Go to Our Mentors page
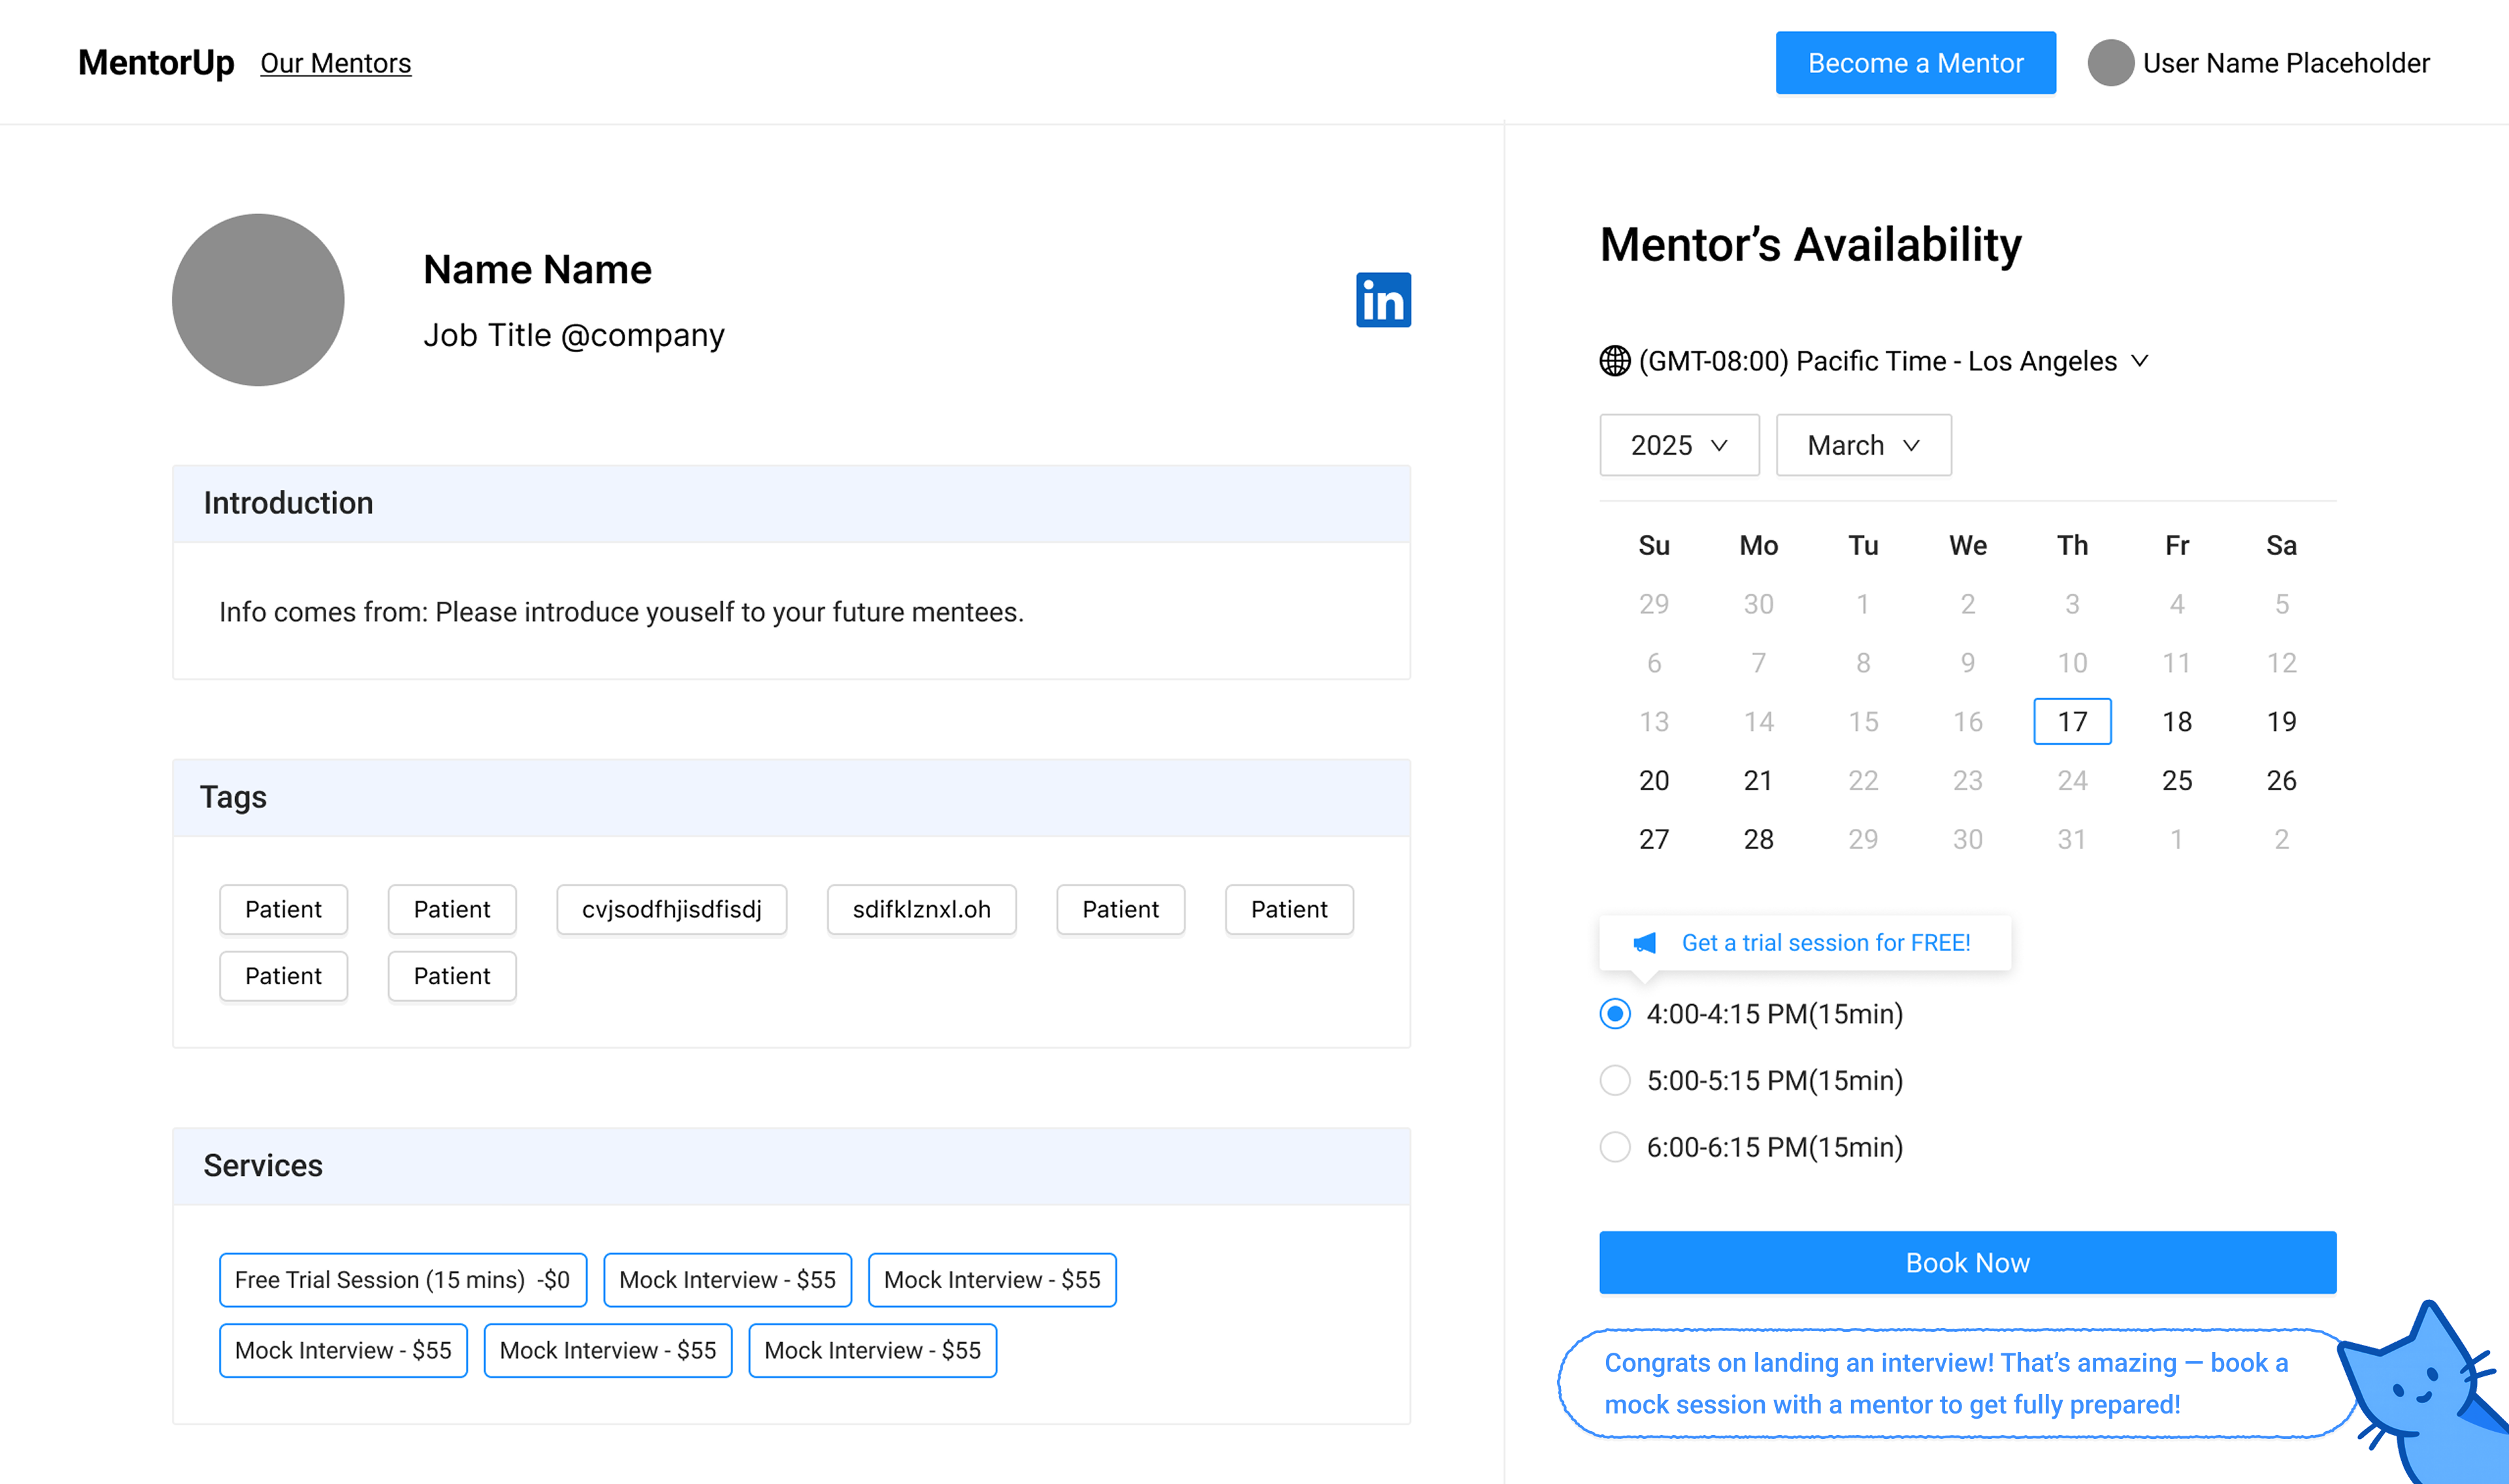Screen dimensions: 2509x1484 click(335, 63)
